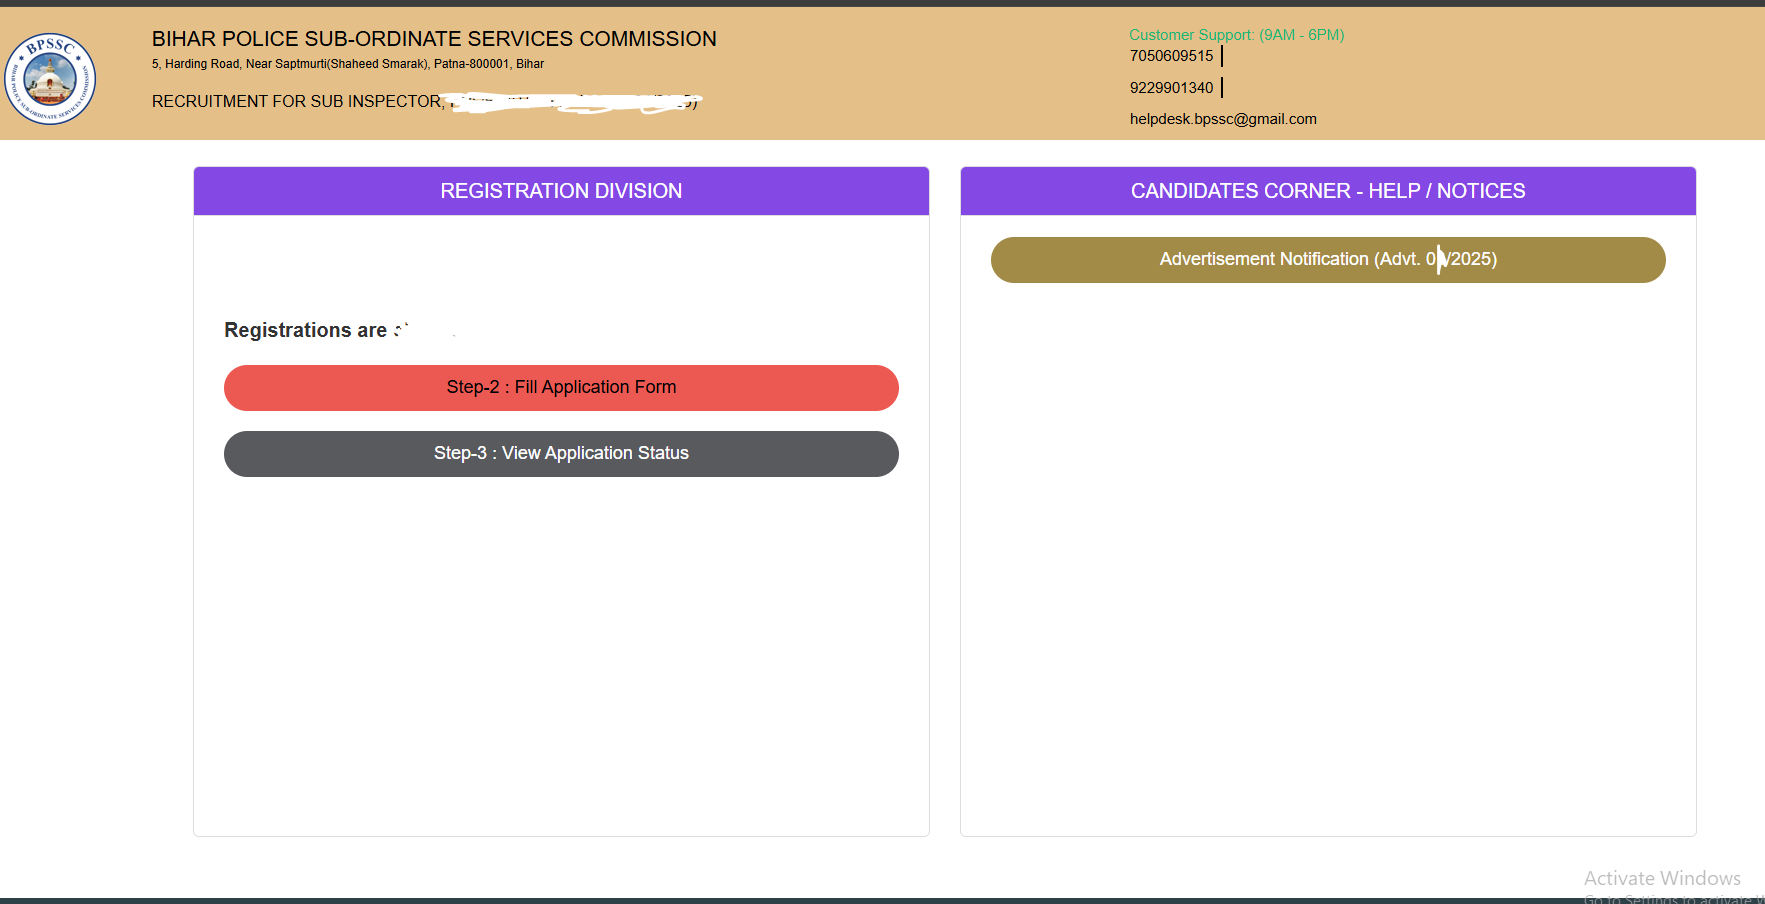Click the separator bar after 7050609515
This screenshot has width=1765, height=904.
point(1222,56)
